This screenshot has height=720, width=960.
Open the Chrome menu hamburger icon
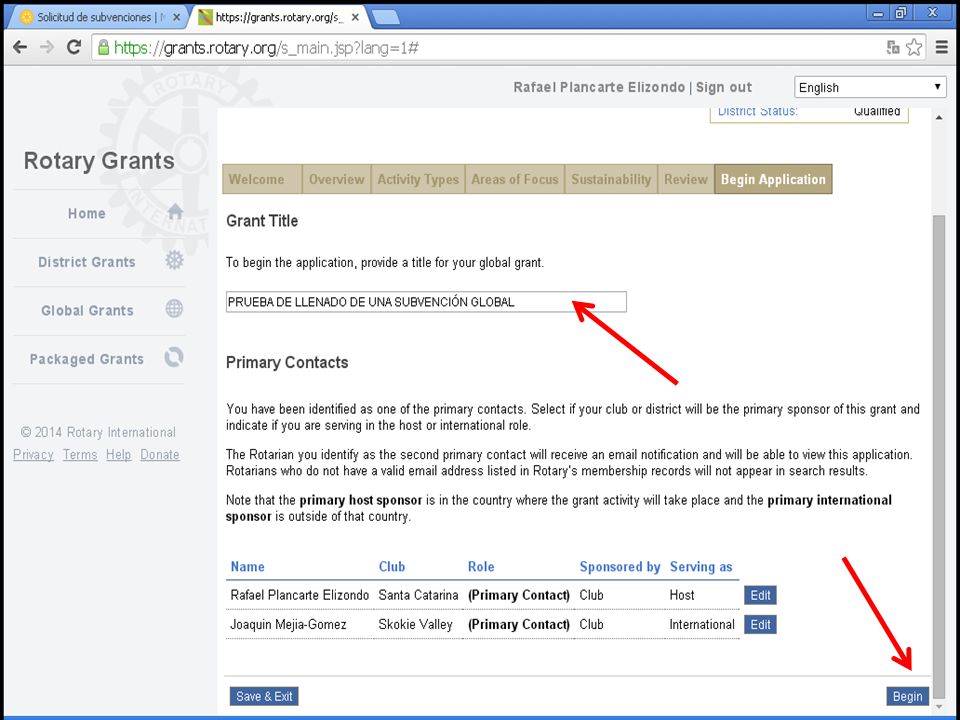tap(942, 47)
